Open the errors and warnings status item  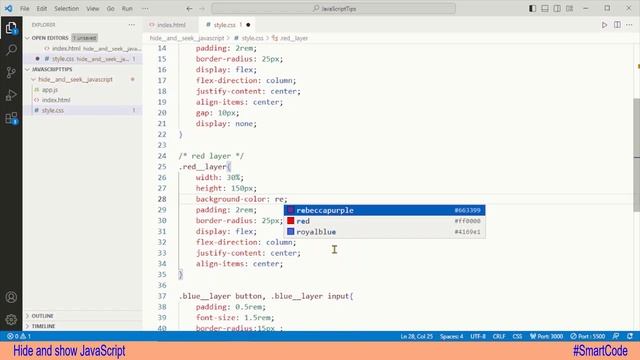point(19,336)
